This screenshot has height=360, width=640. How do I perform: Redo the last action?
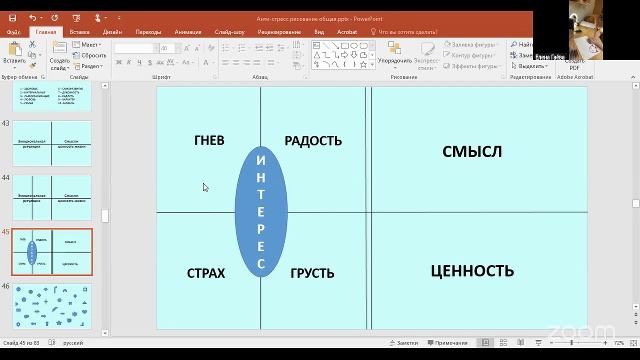pyautogui.click(x=55, y=18)
